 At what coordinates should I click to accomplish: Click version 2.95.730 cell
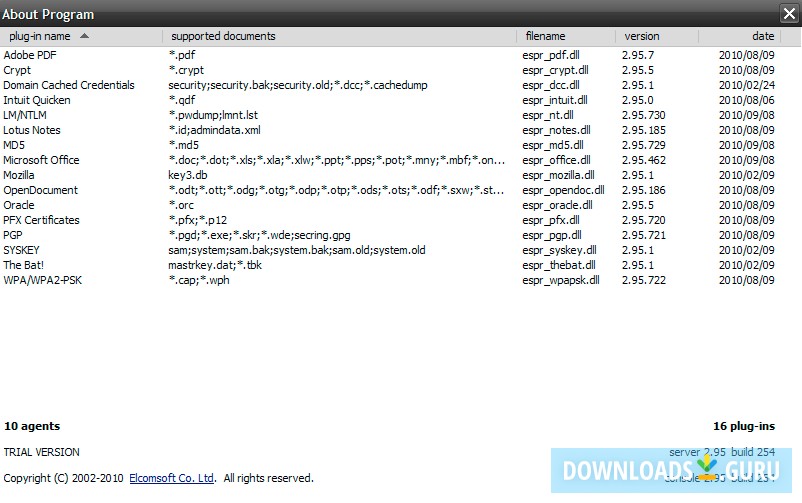tap(643, 115)
